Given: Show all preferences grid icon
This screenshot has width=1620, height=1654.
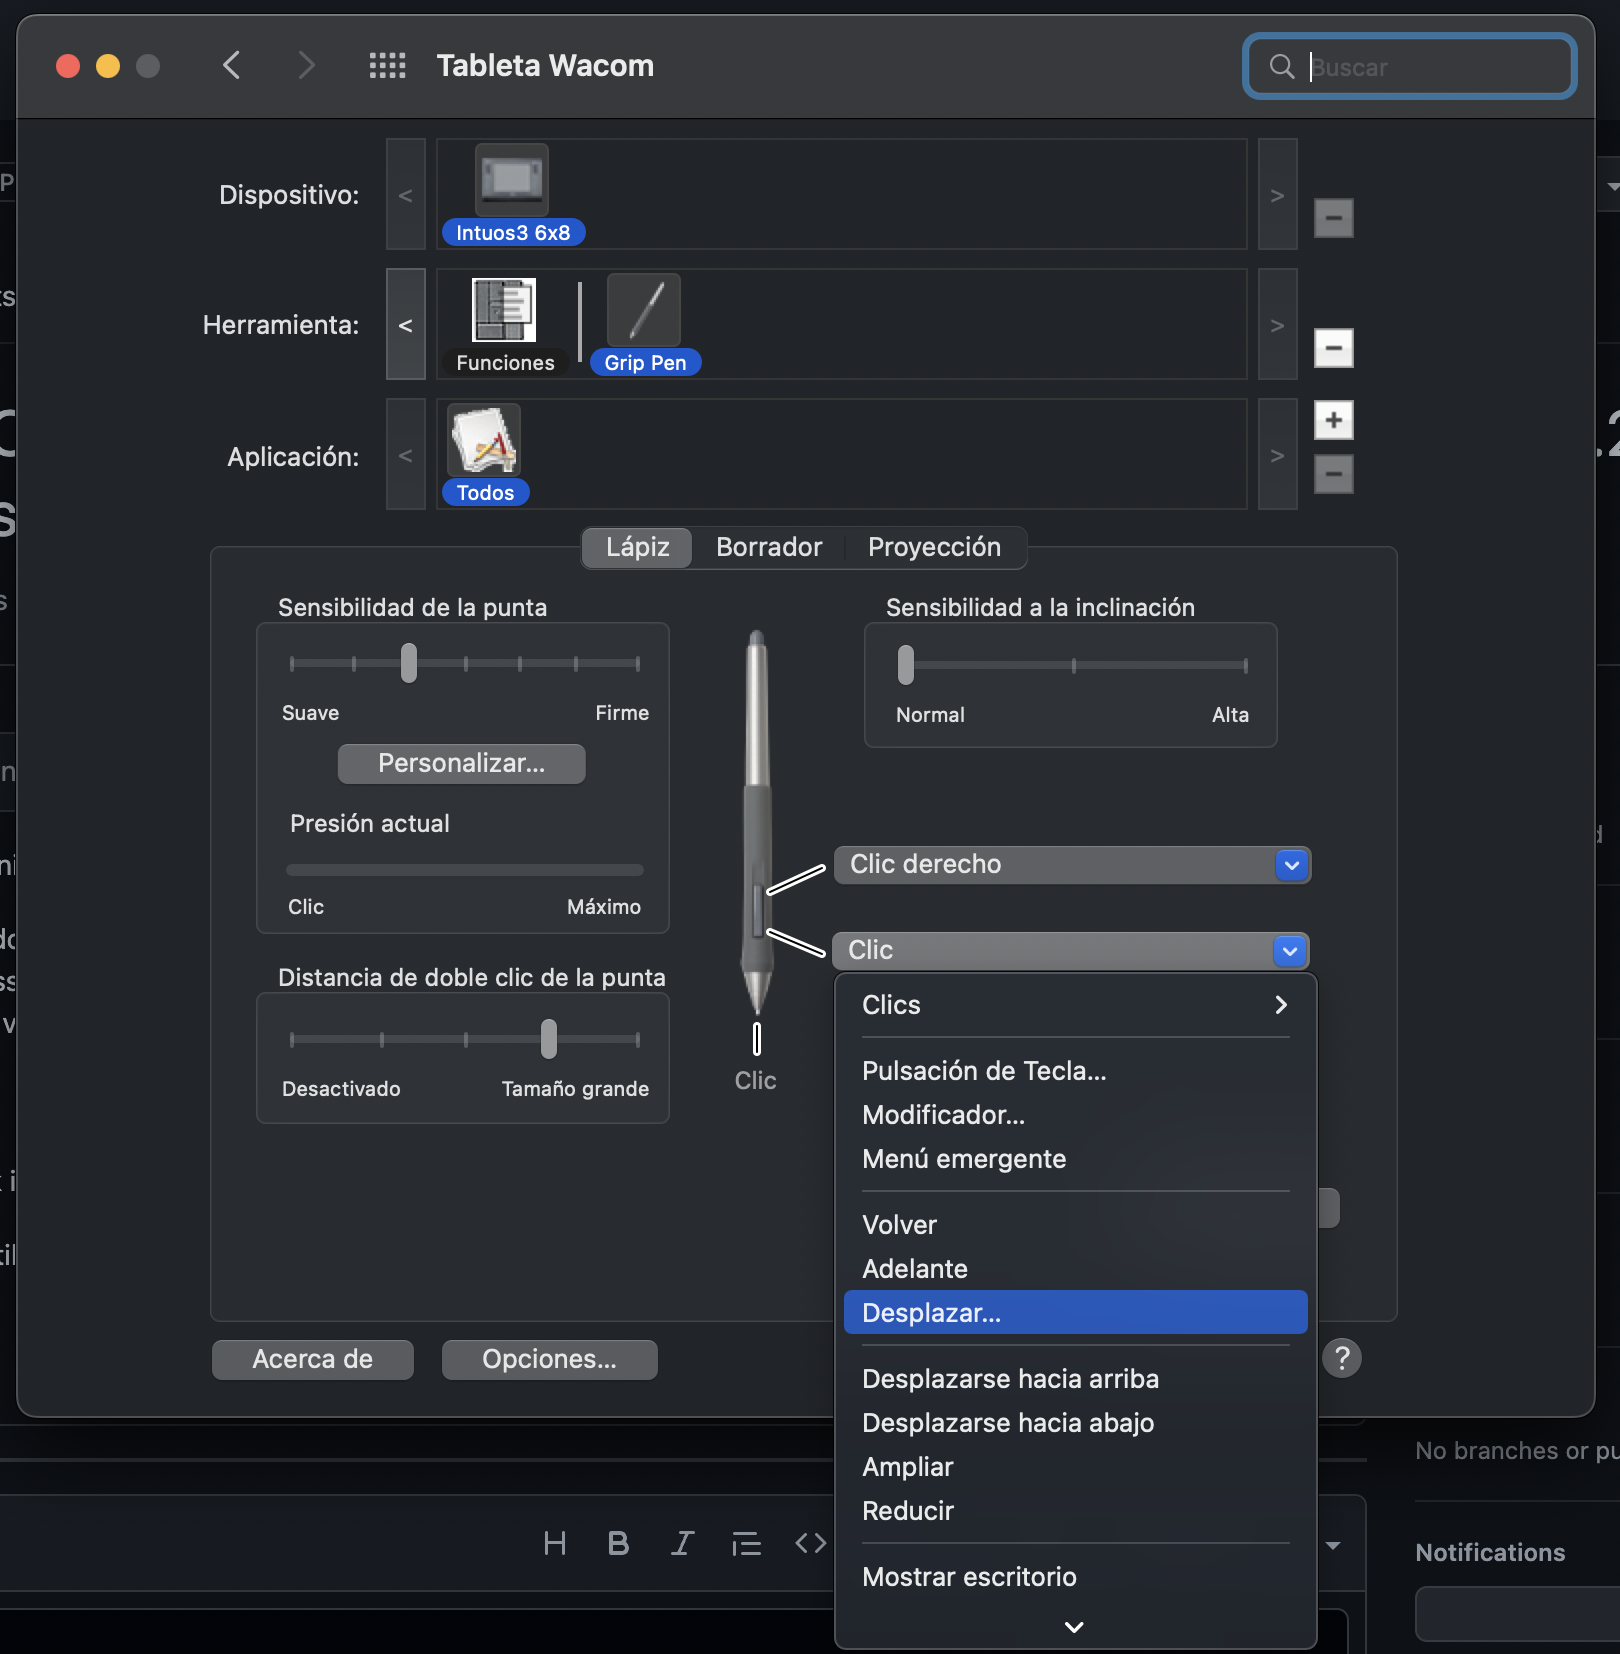Looking at the screenshot, I should [387, 66].
